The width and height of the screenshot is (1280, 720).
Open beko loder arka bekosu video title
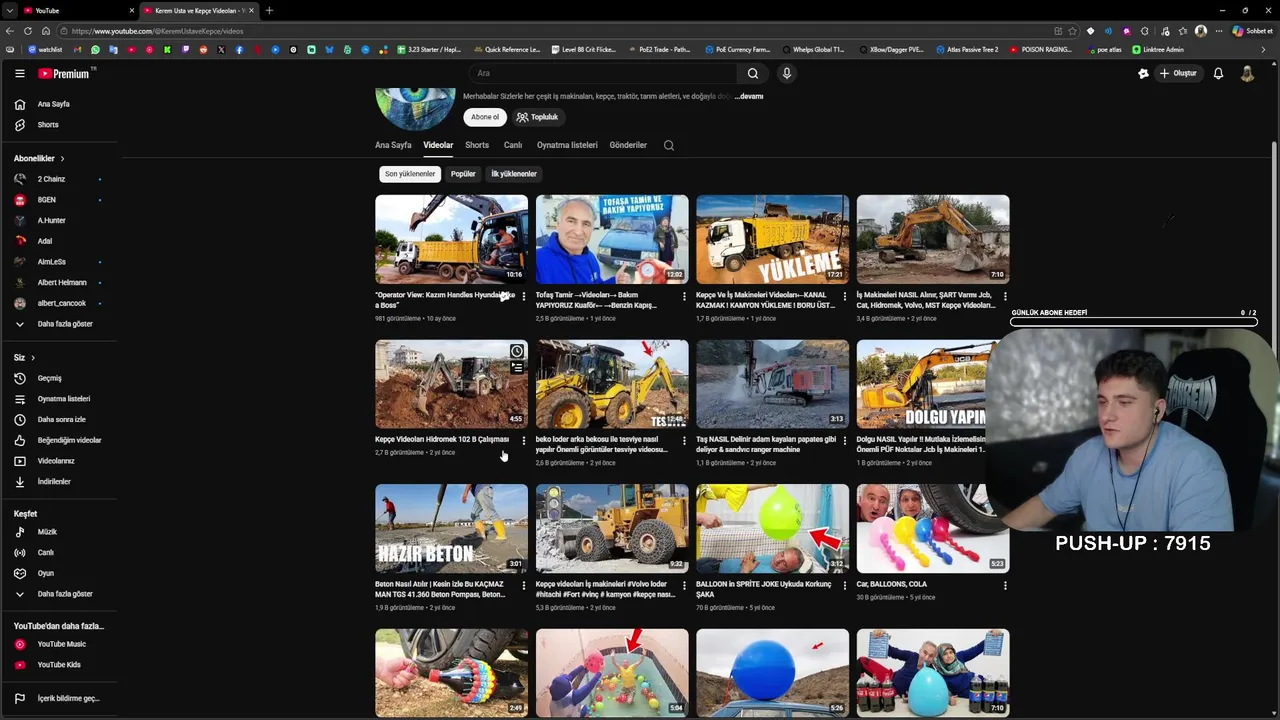pos(602,444)
